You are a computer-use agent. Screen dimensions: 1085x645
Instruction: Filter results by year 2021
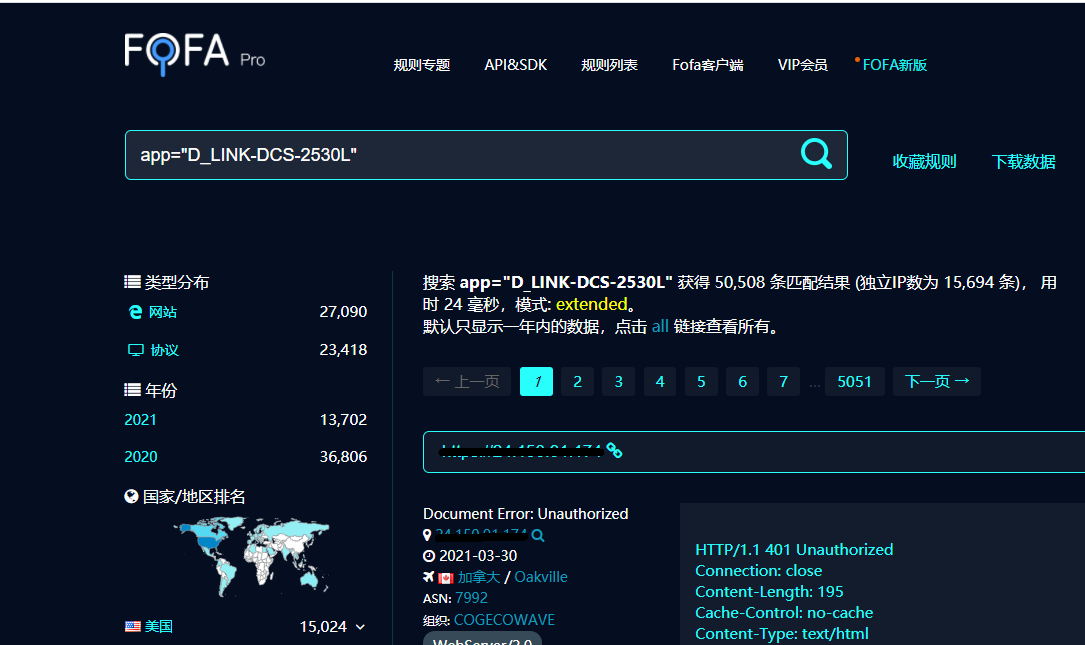click(x=140, y=420)
